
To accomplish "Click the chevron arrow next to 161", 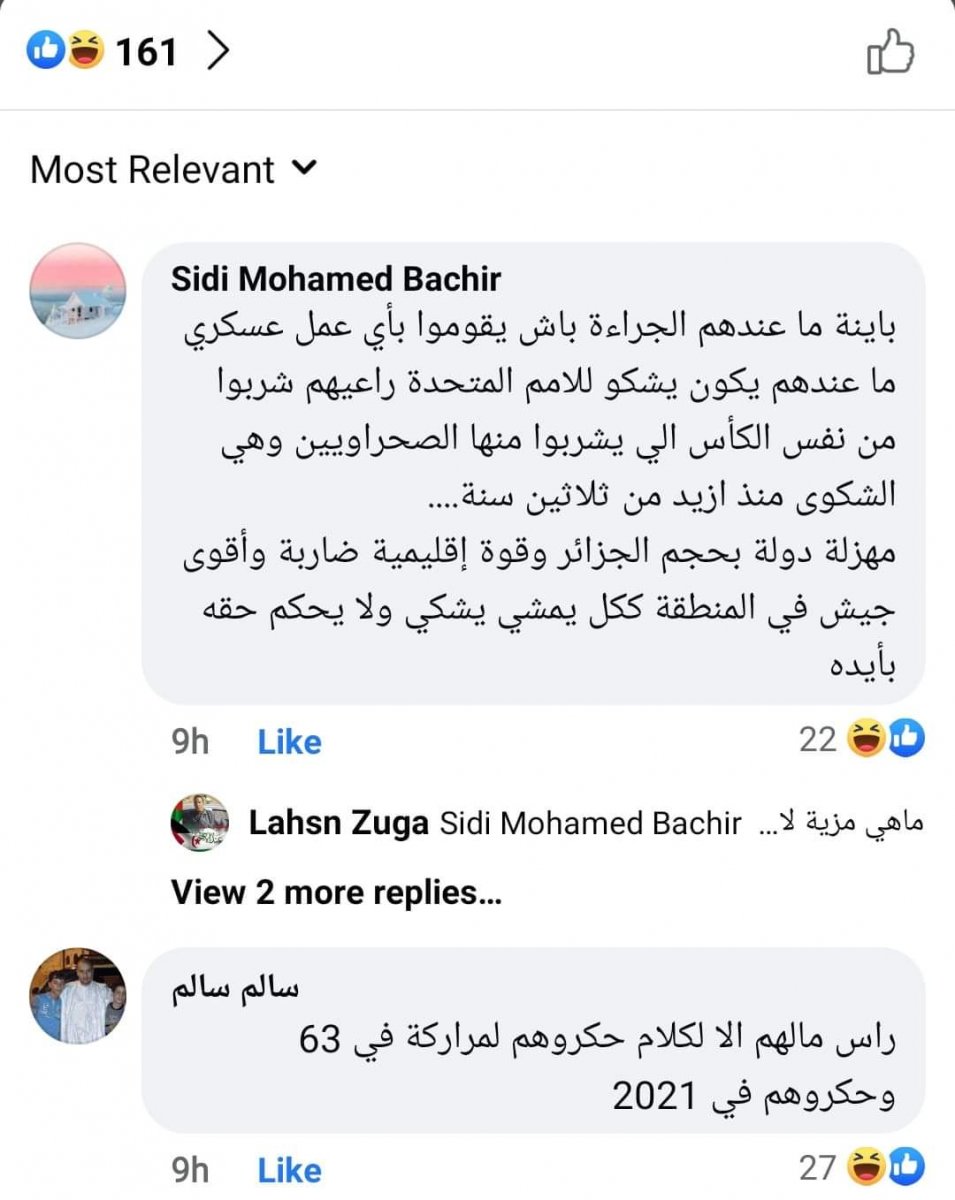I will [217, 51].
